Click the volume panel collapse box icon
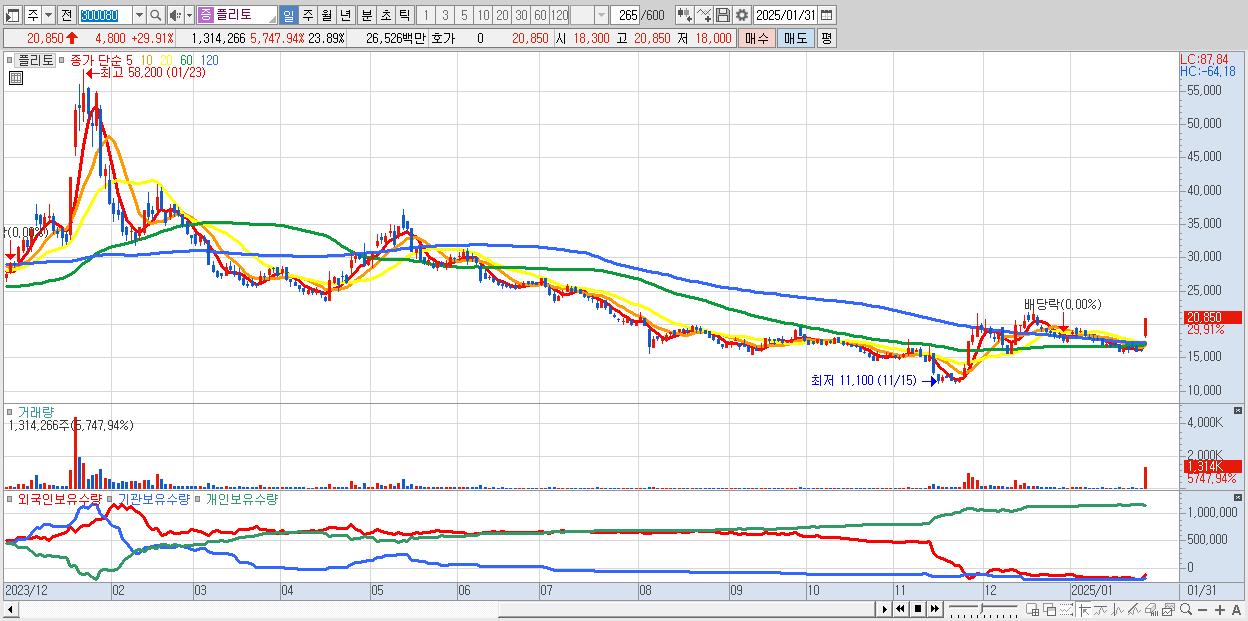Image resolution: width=1248 pixels, height=621 pixels. click(x=1238, y=411)
